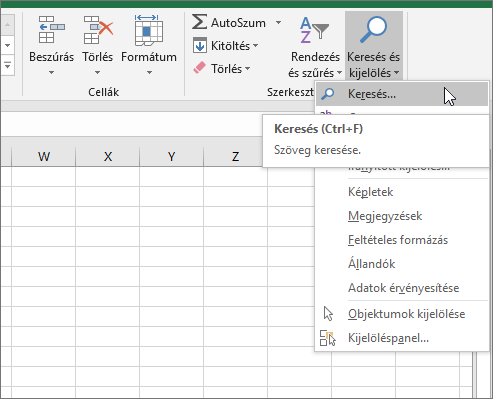Open the Formátum dropdown arrow
Image resolution: width=493 pixels, height=399 pixels.
[149, 72]
